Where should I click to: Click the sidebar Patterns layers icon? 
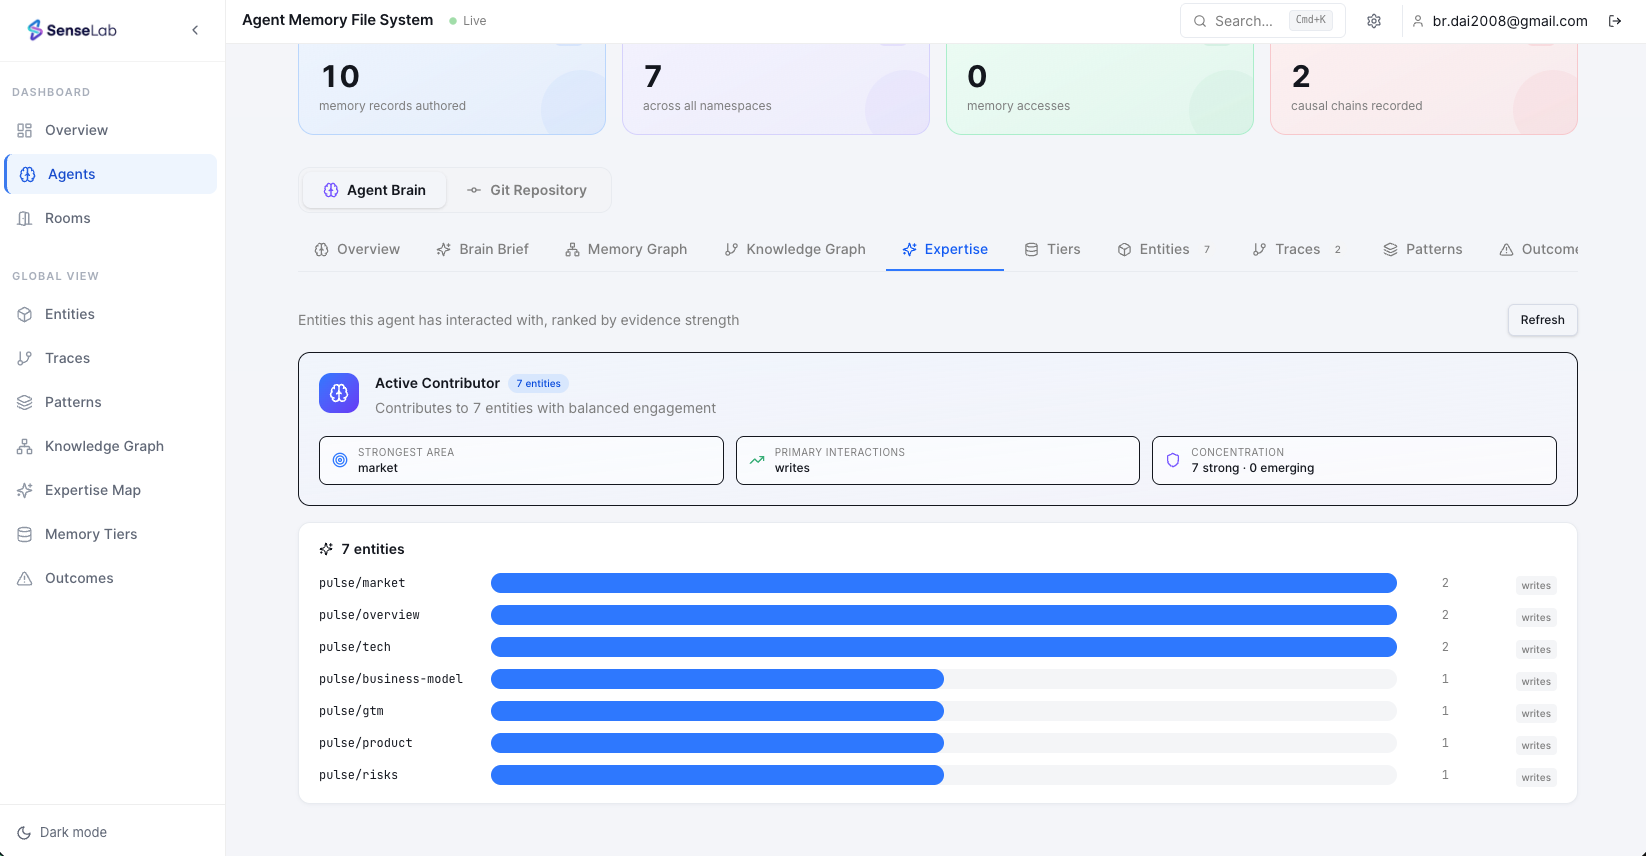point(25,402)
